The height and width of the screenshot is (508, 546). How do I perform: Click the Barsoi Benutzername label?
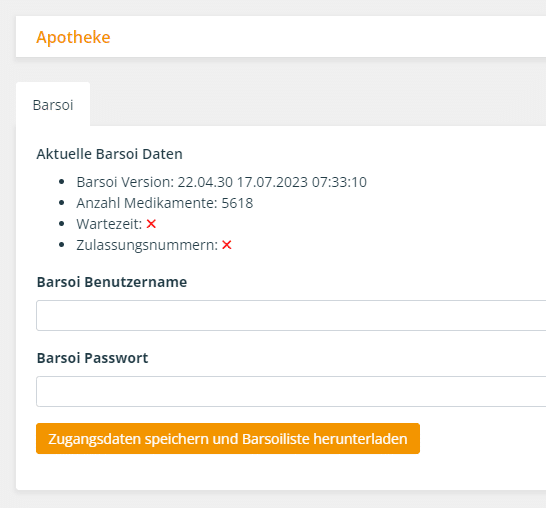pyautogui.click(x=112, y=282)
